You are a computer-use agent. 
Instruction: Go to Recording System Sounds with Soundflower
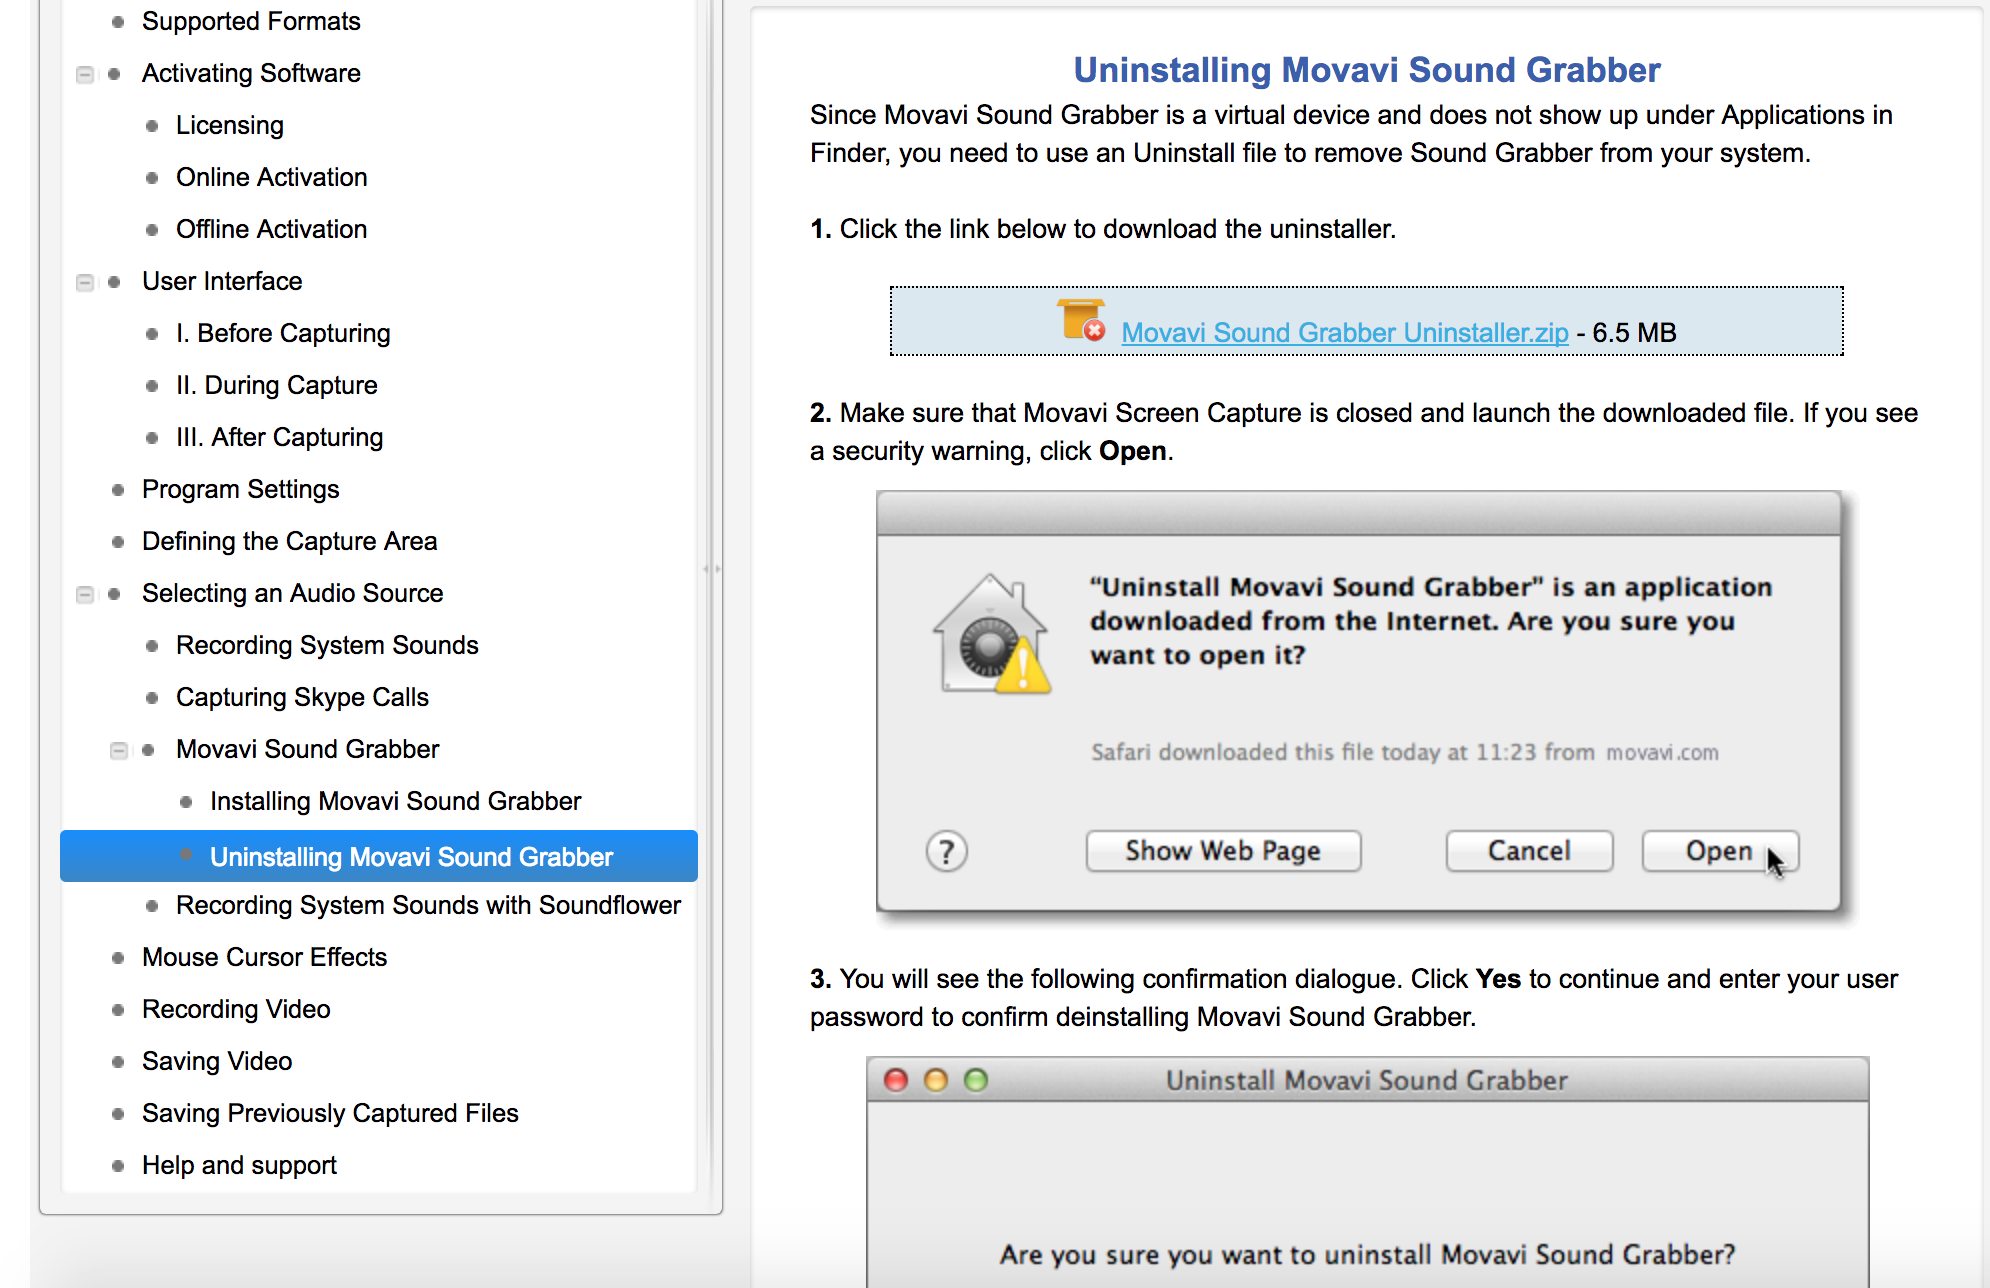click(428, 905)
